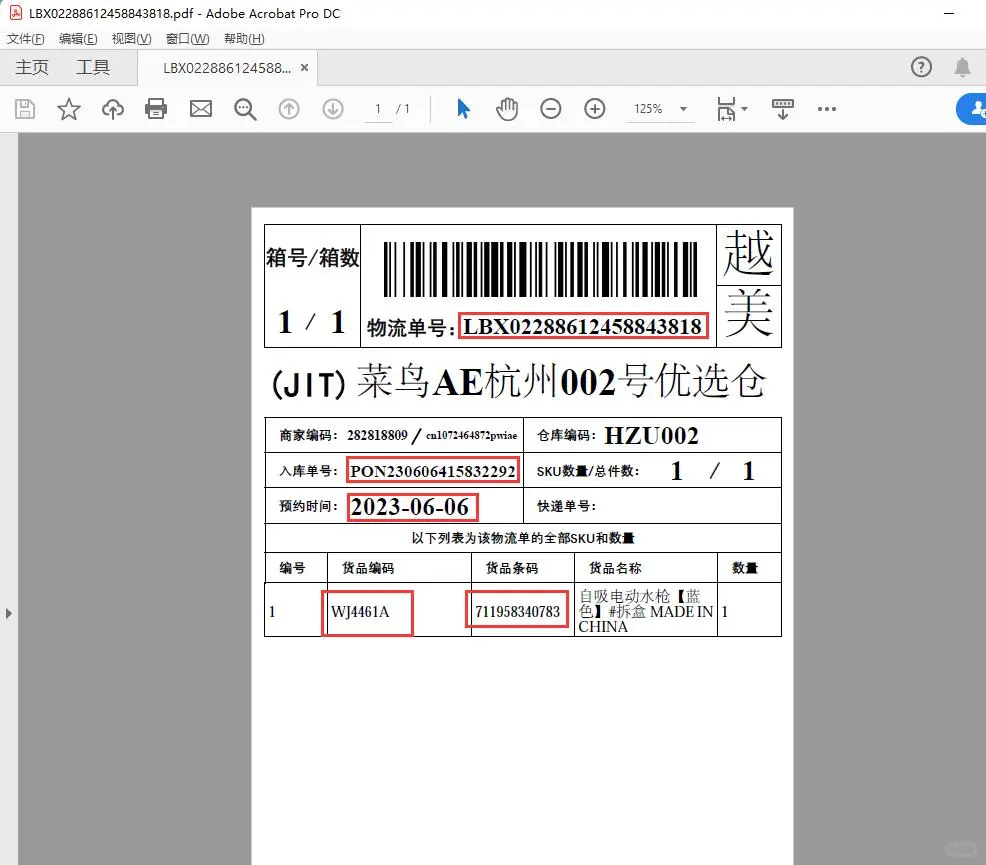Open the Find text magnifier icon
This screenshot has height=865, width=986.
tap(245, 109)
